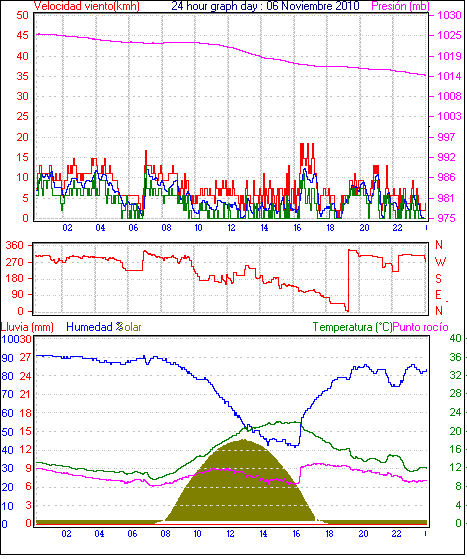The image size is (467, 559).
Task: Click the 'Presión (mb)' label
Action: point(400,6)
